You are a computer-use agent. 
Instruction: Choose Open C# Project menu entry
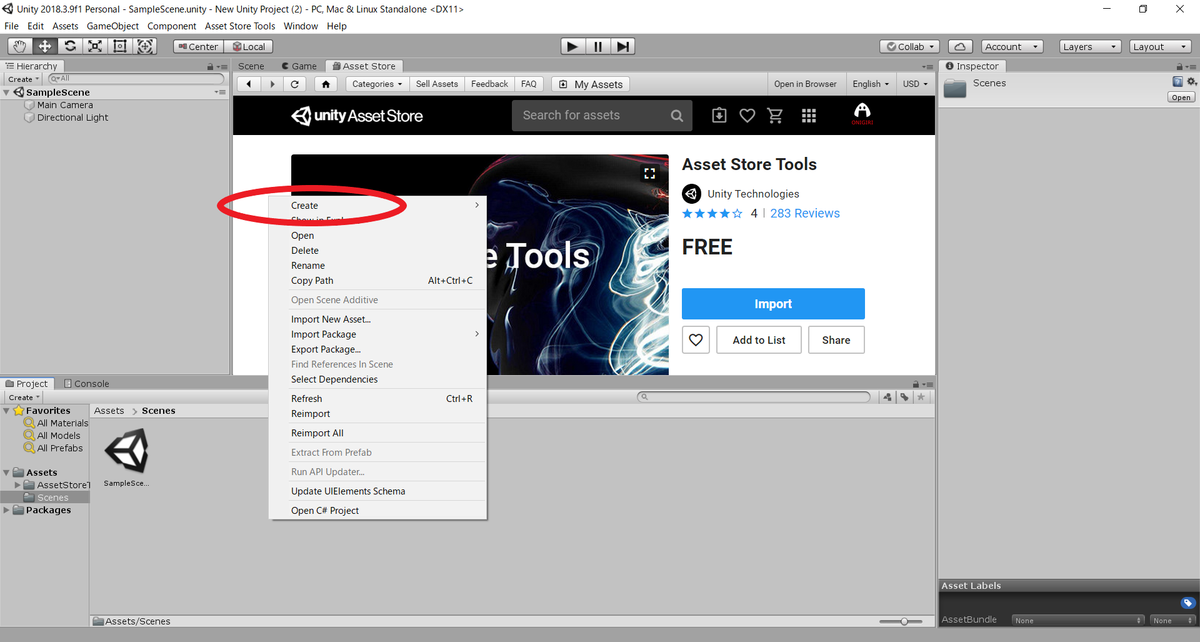(378, 510)
